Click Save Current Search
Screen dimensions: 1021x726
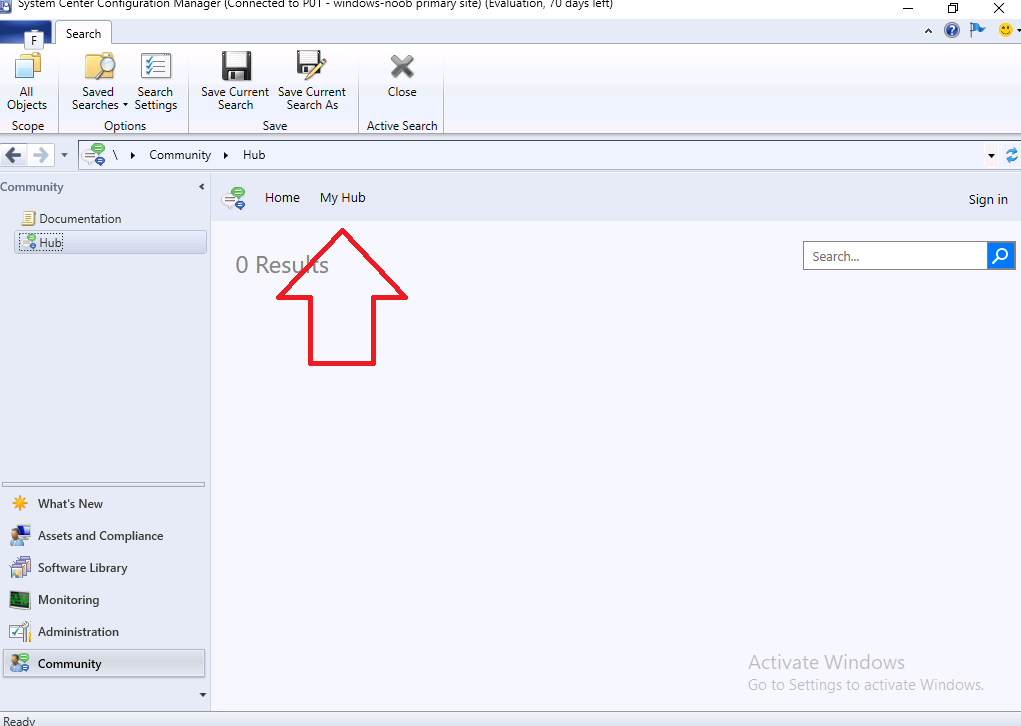(x=235, y=82)
